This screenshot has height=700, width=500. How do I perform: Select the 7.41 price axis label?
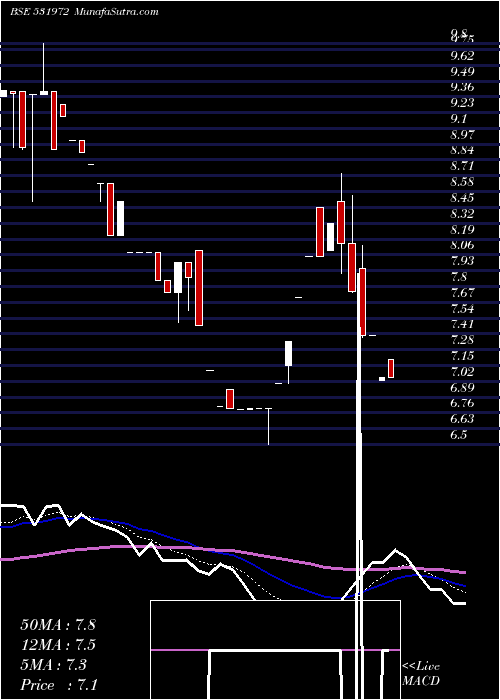click(x=462, y=325)
